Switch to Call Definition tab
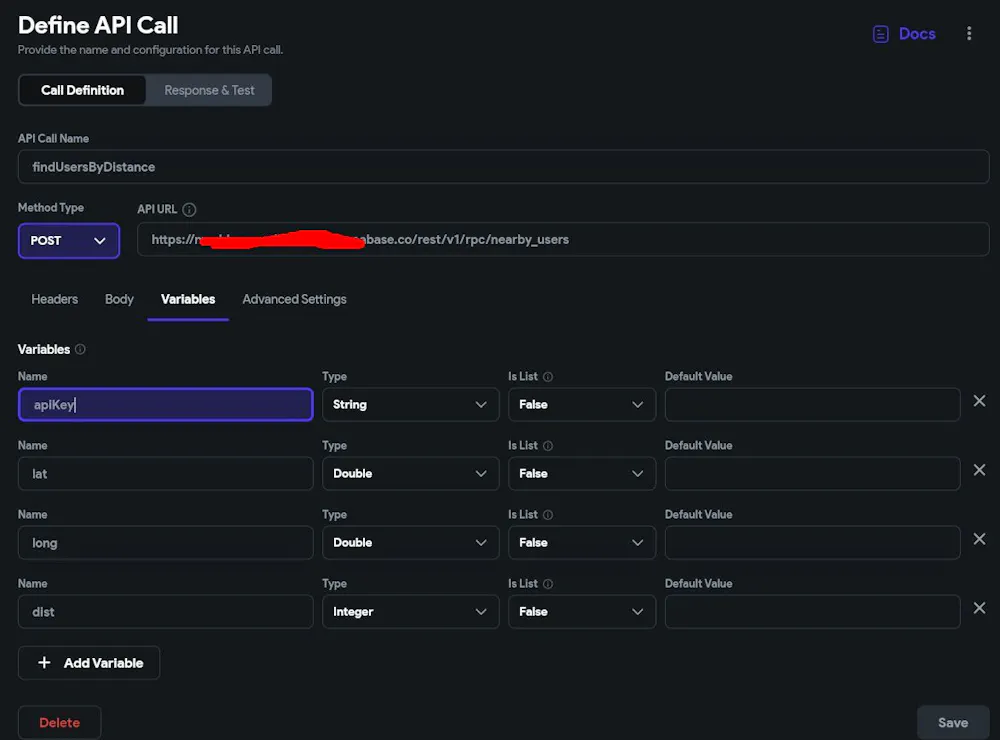Screen dimensions: 1000x740 click(82, 90)
